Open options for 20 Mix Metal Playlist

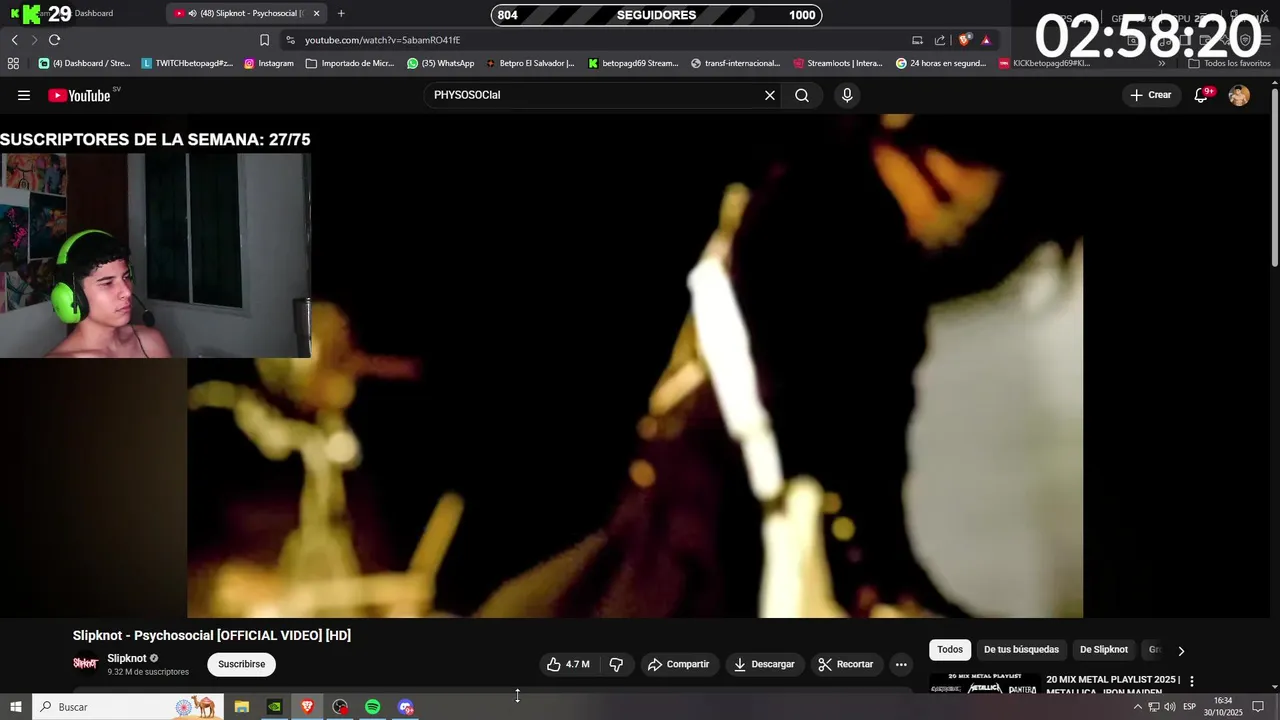tap(1191, 682)
